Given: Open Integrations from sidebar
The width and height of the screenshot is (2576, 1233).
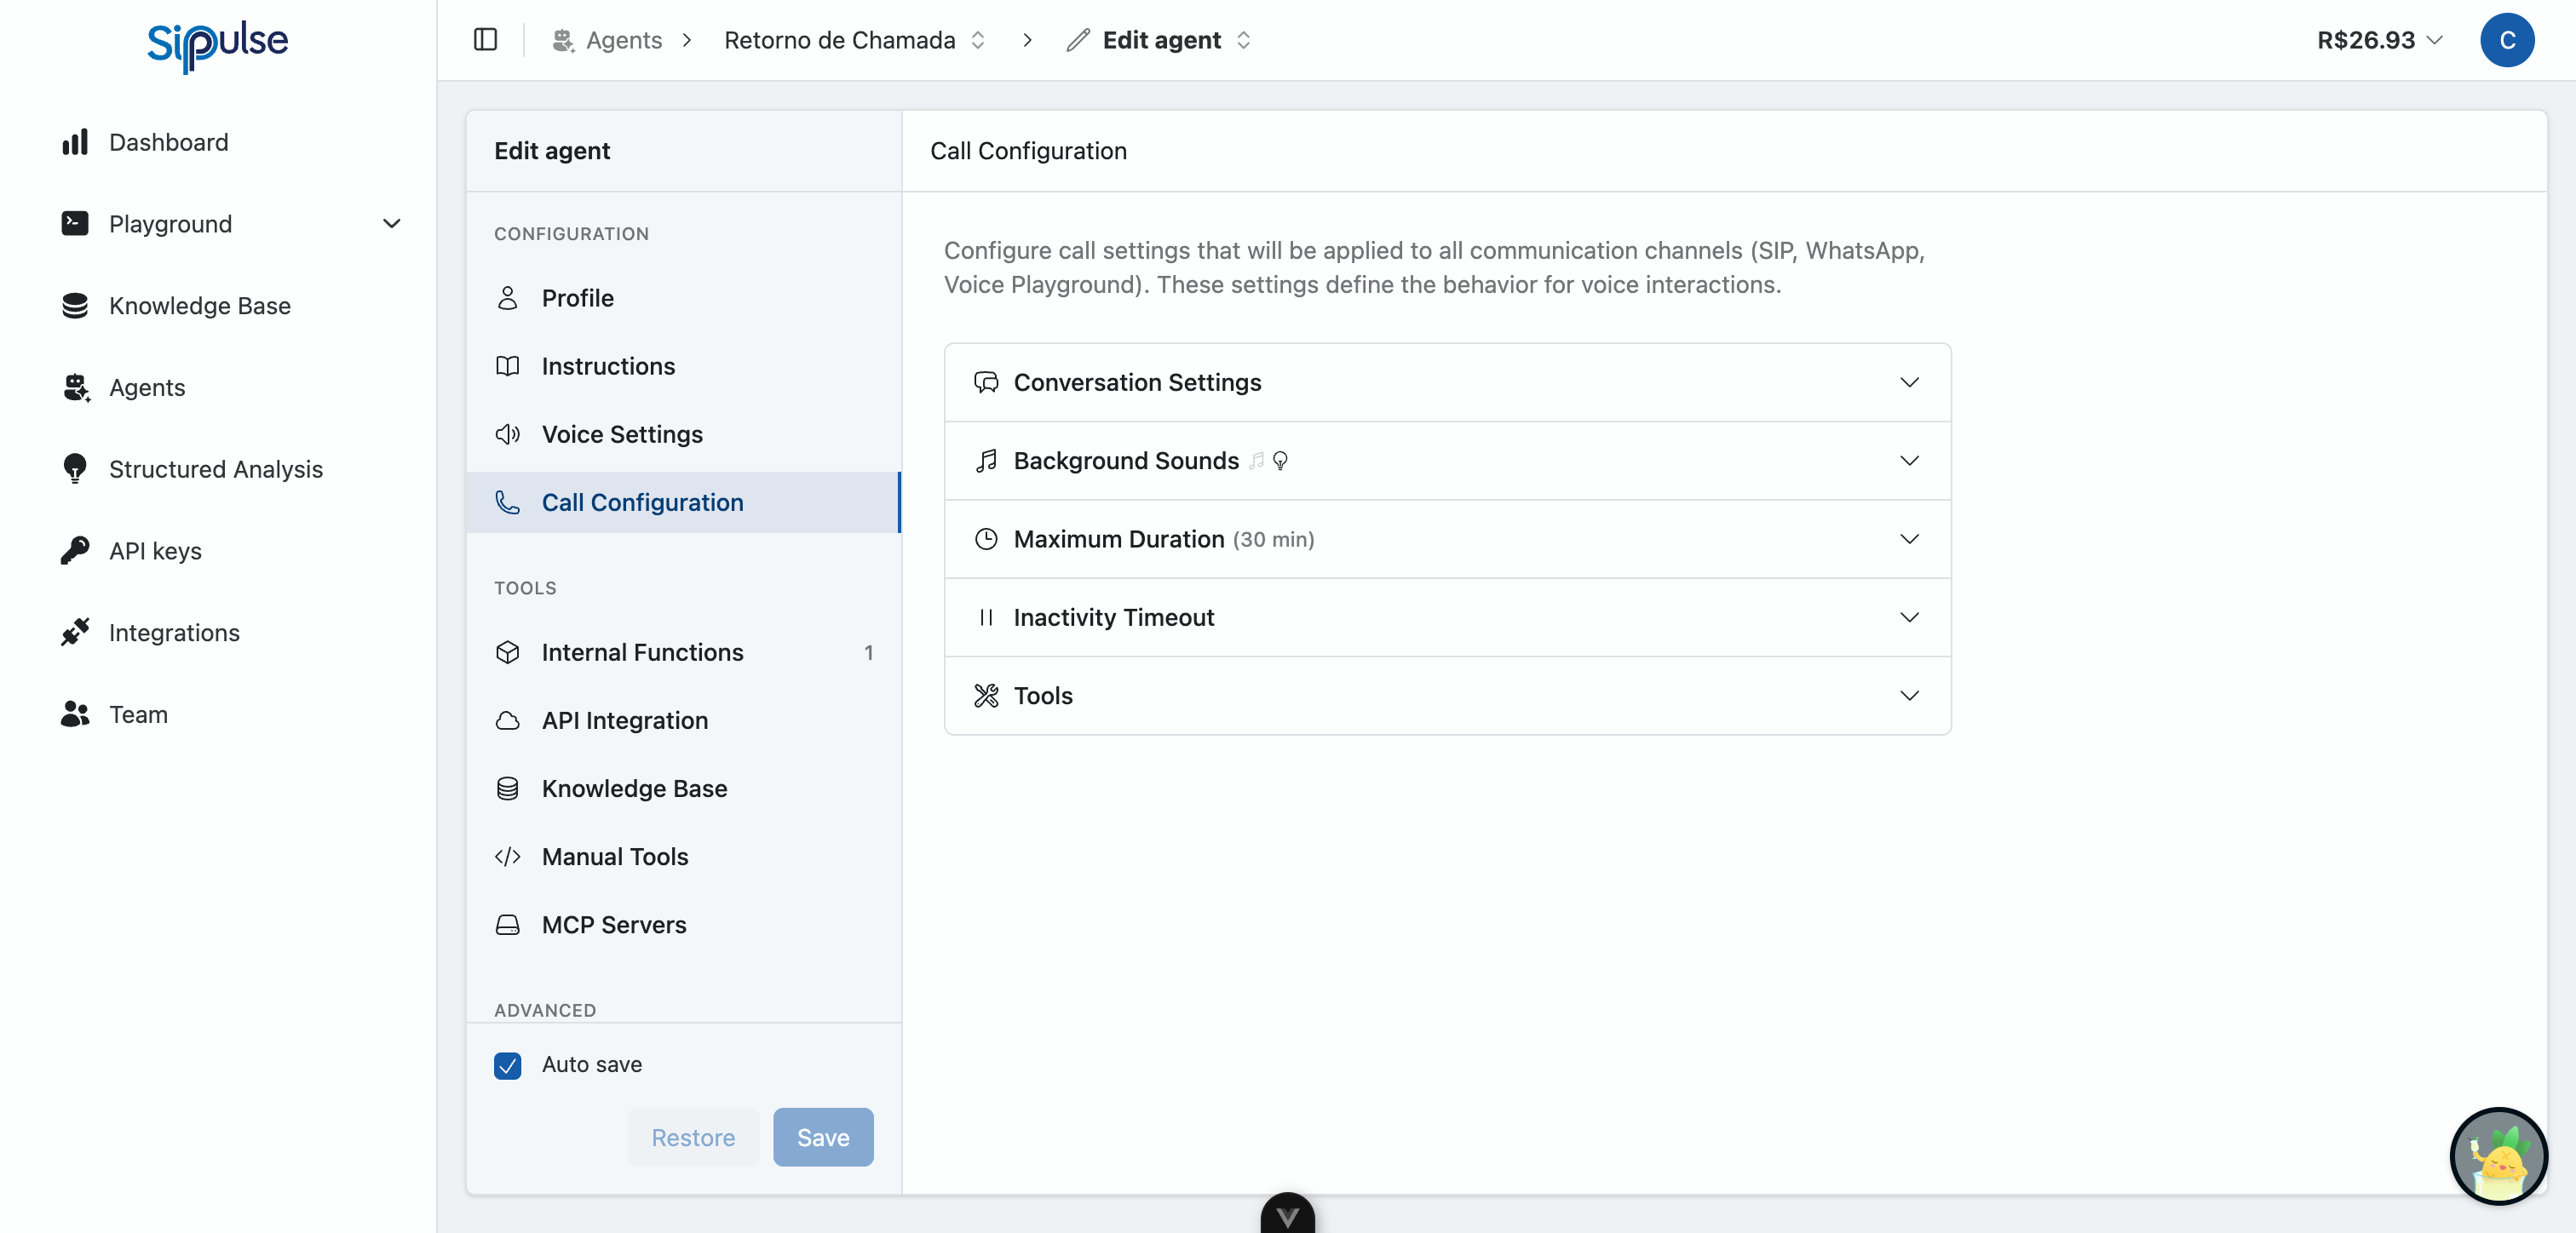Looking at the screenshot, I should tap(174, 632).
